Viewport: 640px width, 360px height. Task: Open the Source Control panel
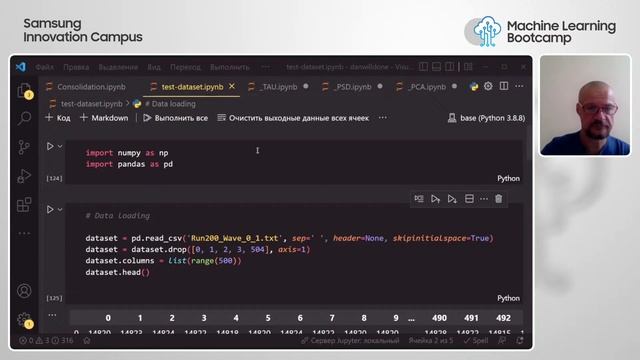coord(24,147)
